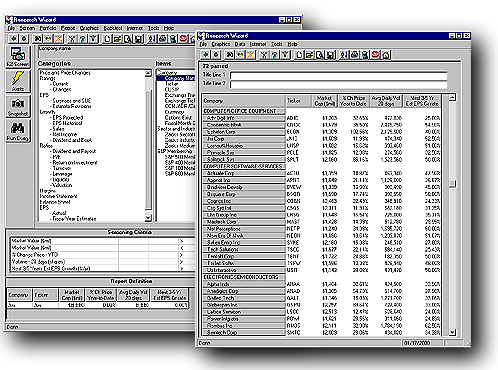498x370 pixels.
Task: Click scroll-up arrow of front window results table
Action: click(x=452, y=97)
